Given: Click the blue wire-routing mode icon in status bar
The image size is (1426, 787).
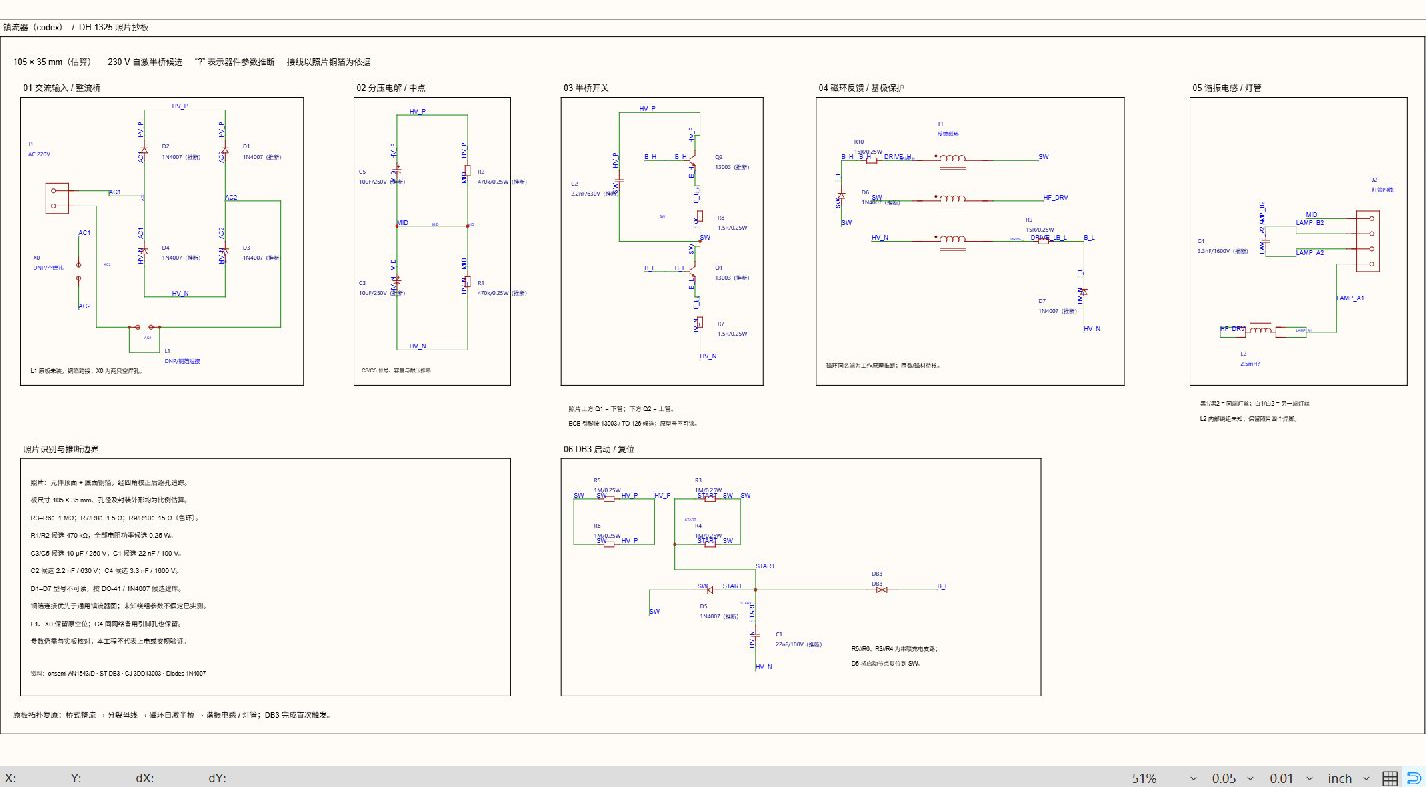Looking at the screenshot, I should point(1414,778).
